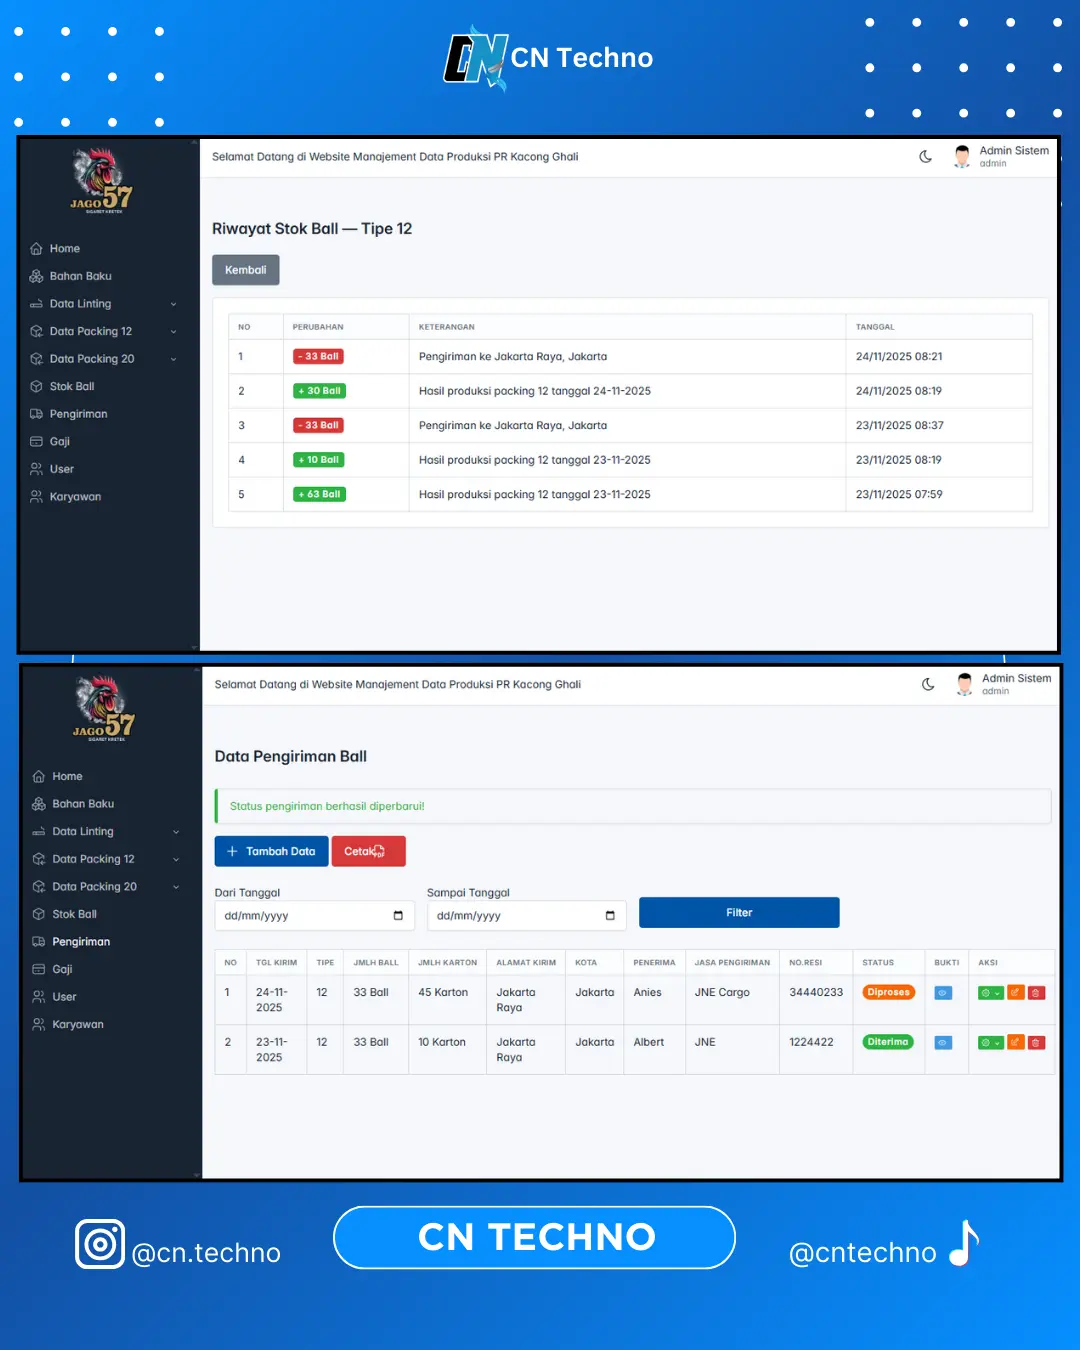Viewport: 1080px width, 1350px height.
Task: Open green status dropdown for Albert shipment
Action: click(x=990, y=1042)
